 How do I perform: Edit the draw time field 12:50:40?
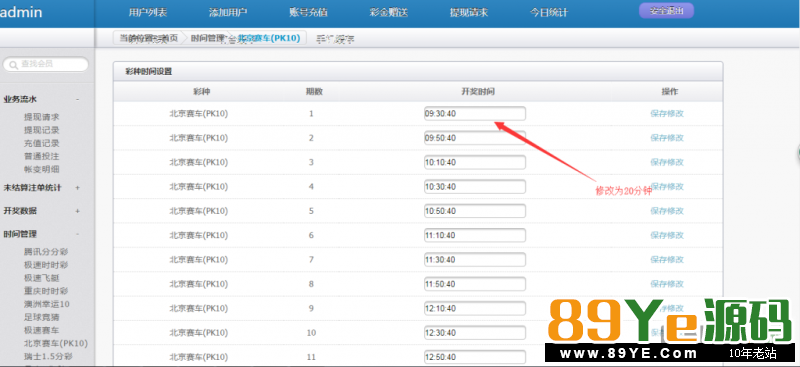click(474, 357)
